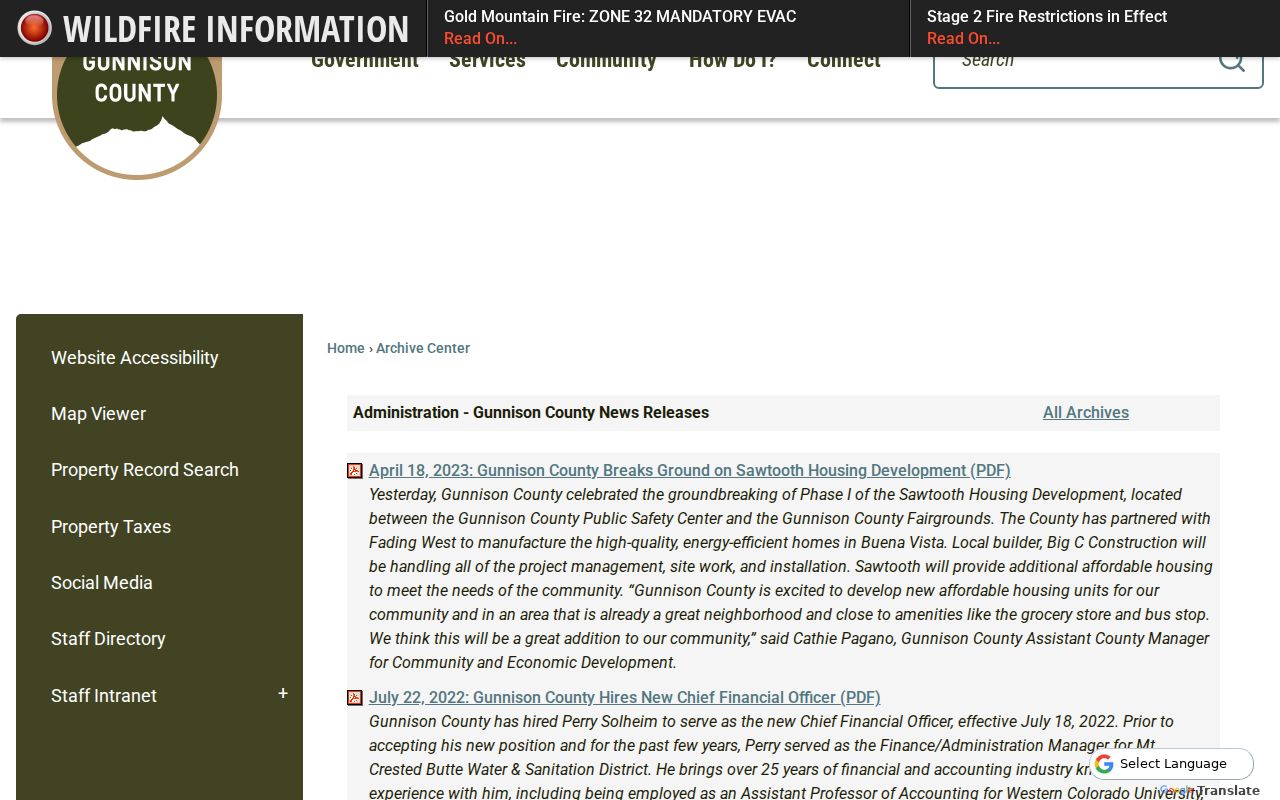Image resolution: width=1280 pixels, height=800 pixels.
Task: Click the search magnifier icon
Action: 1232,62
